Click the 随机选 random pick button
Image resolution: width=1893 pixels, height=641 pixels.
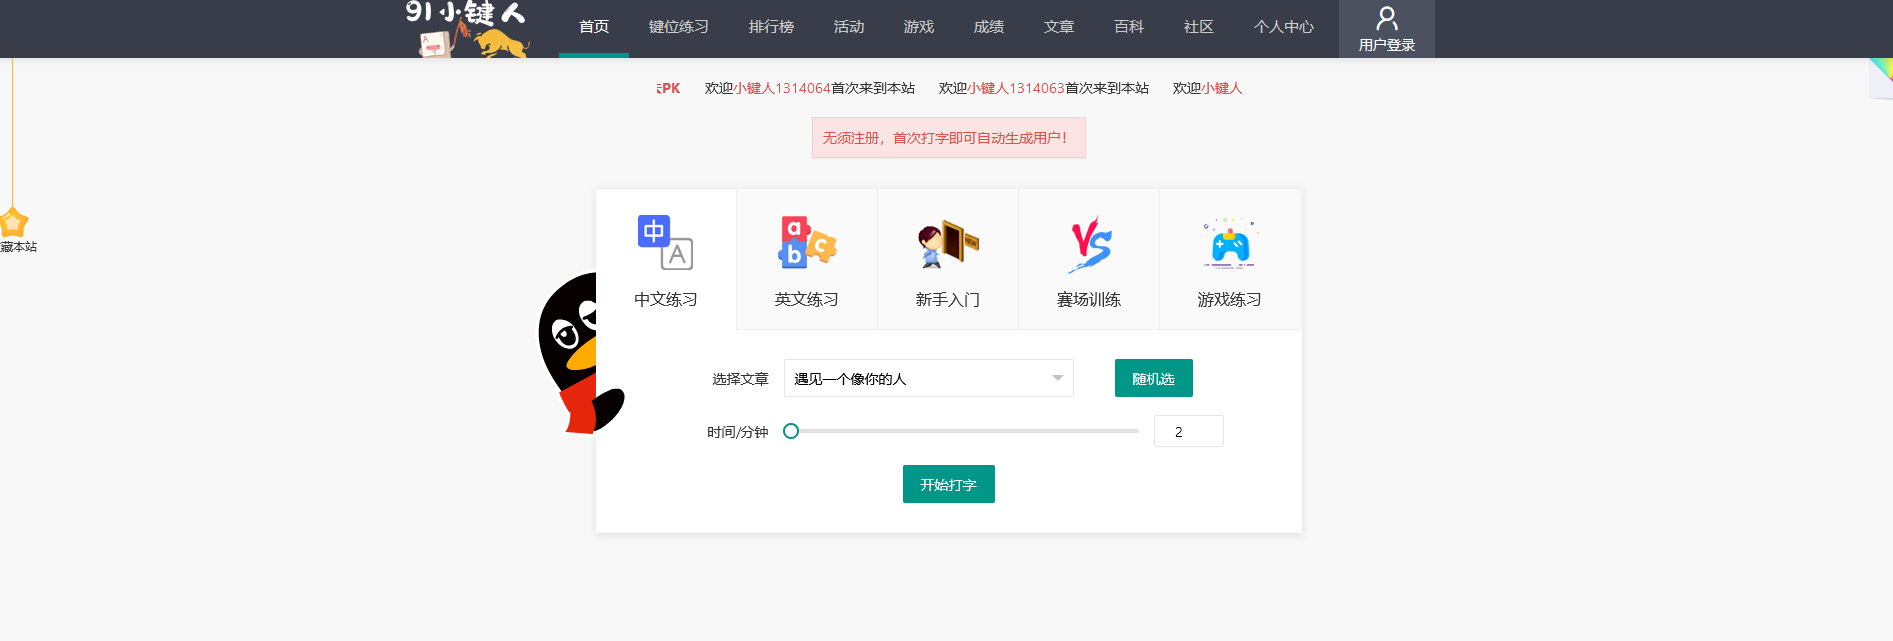click(1154, 378)
